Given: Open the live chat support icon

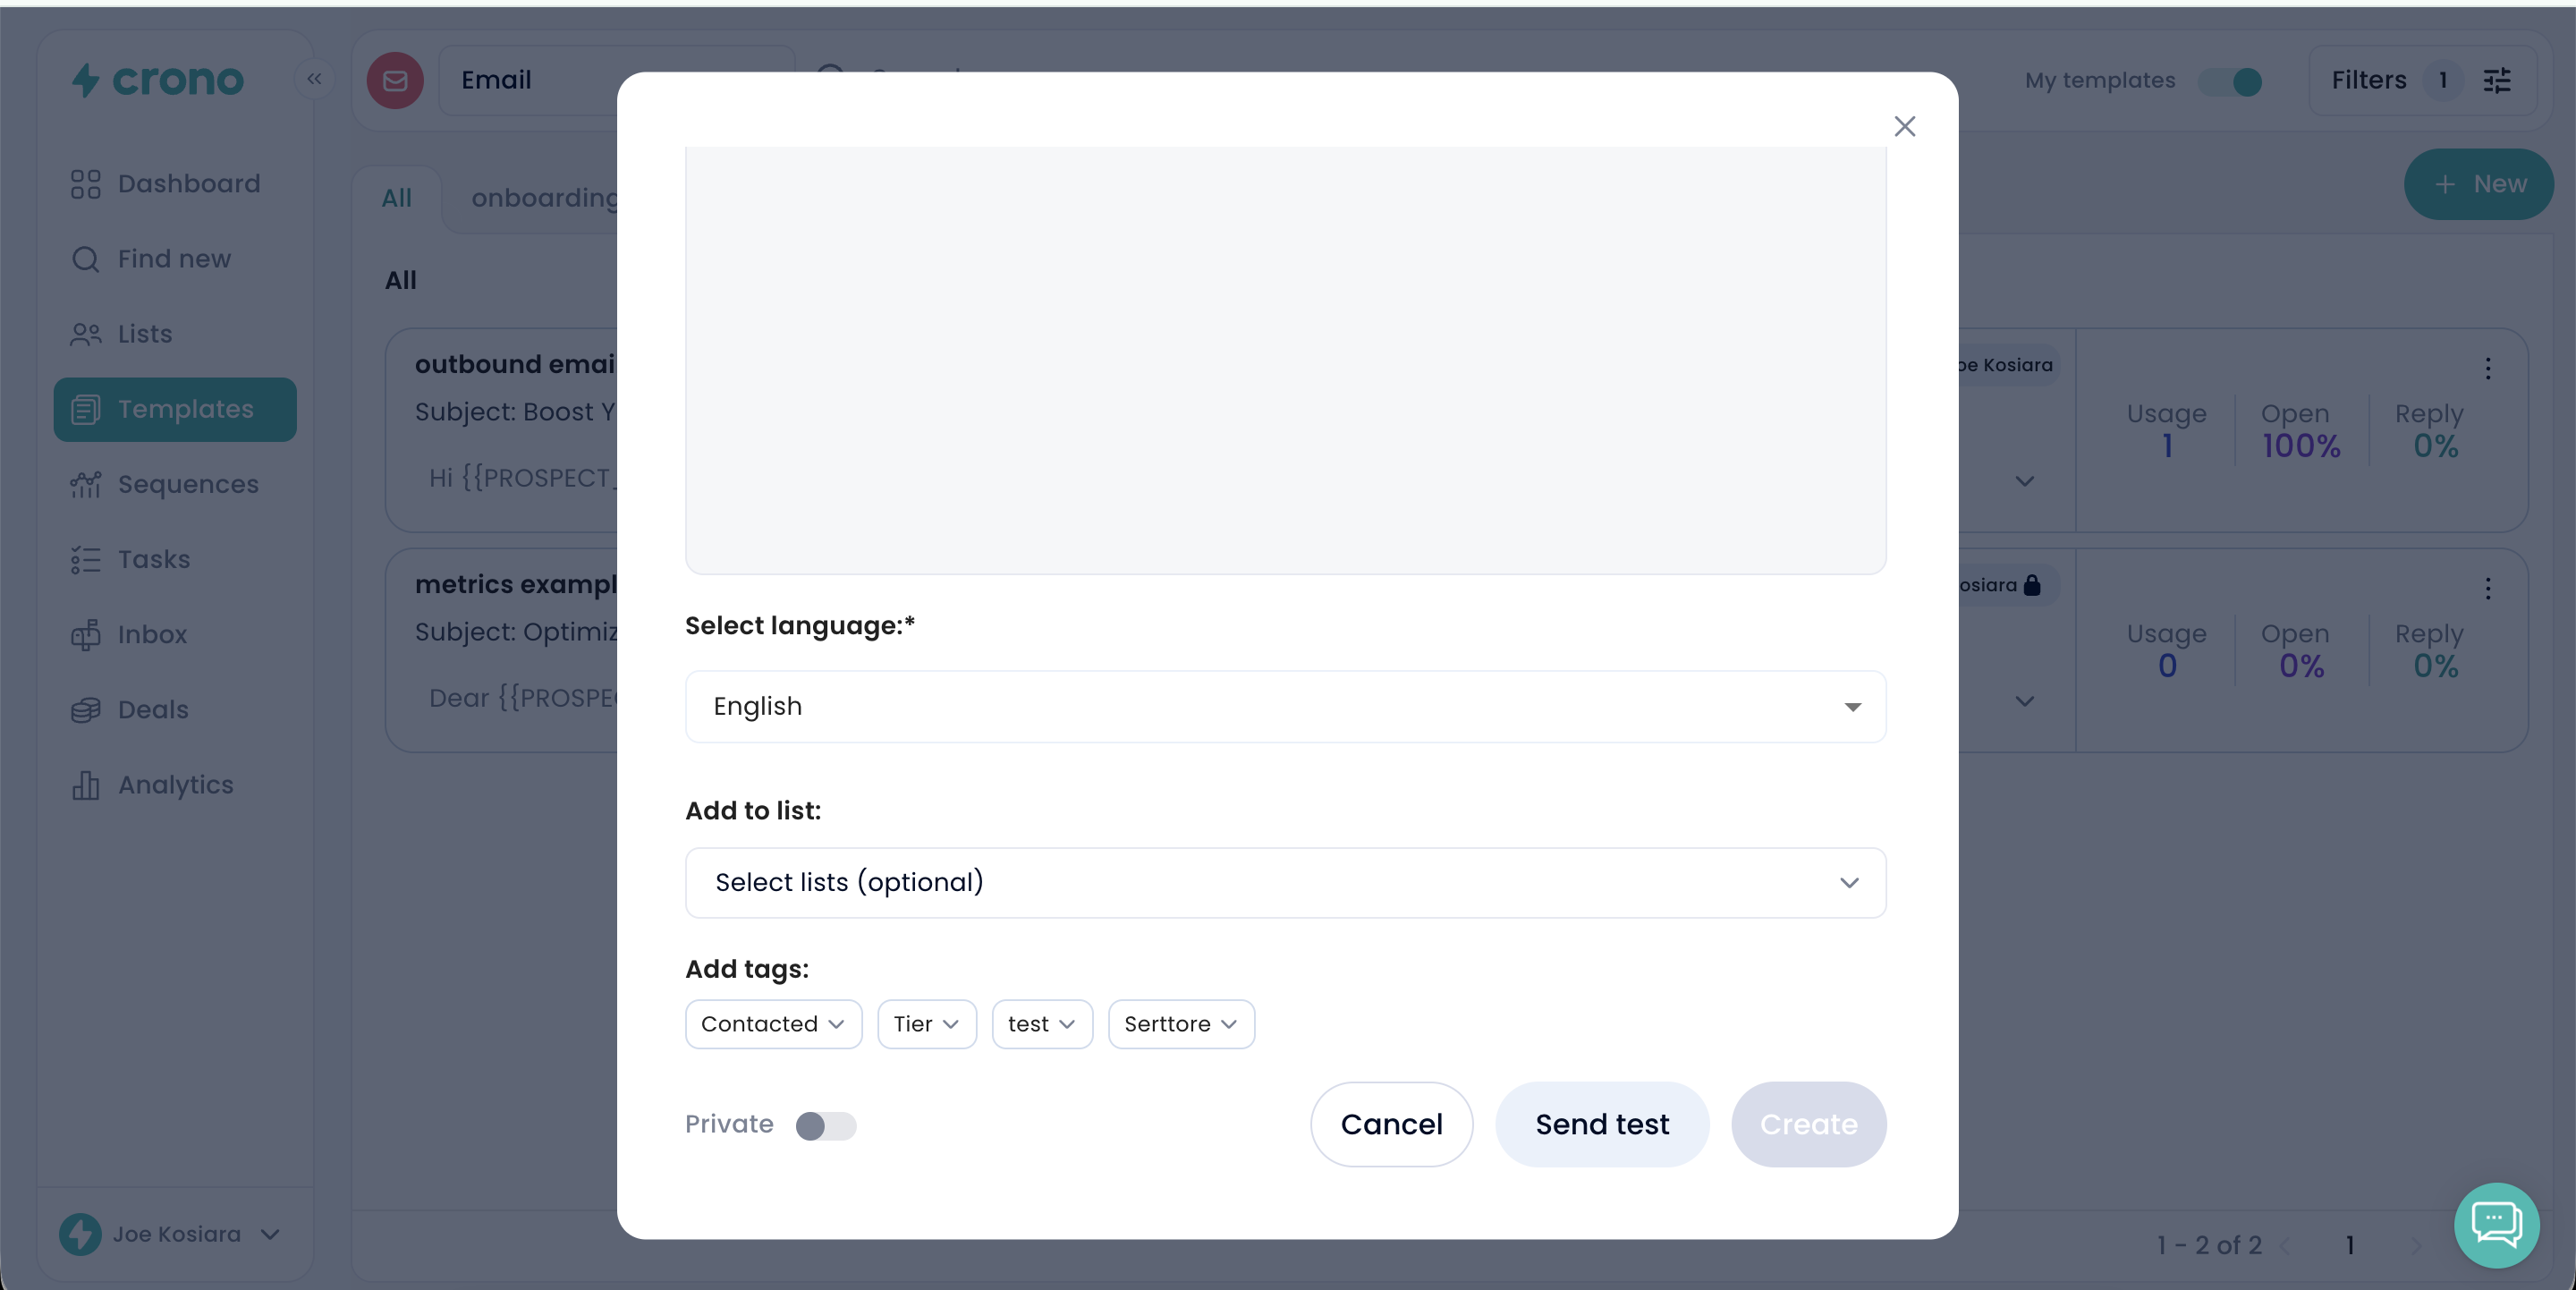Looking at the screenshot, I should pyautogui.click(x=2496, y=1224).
